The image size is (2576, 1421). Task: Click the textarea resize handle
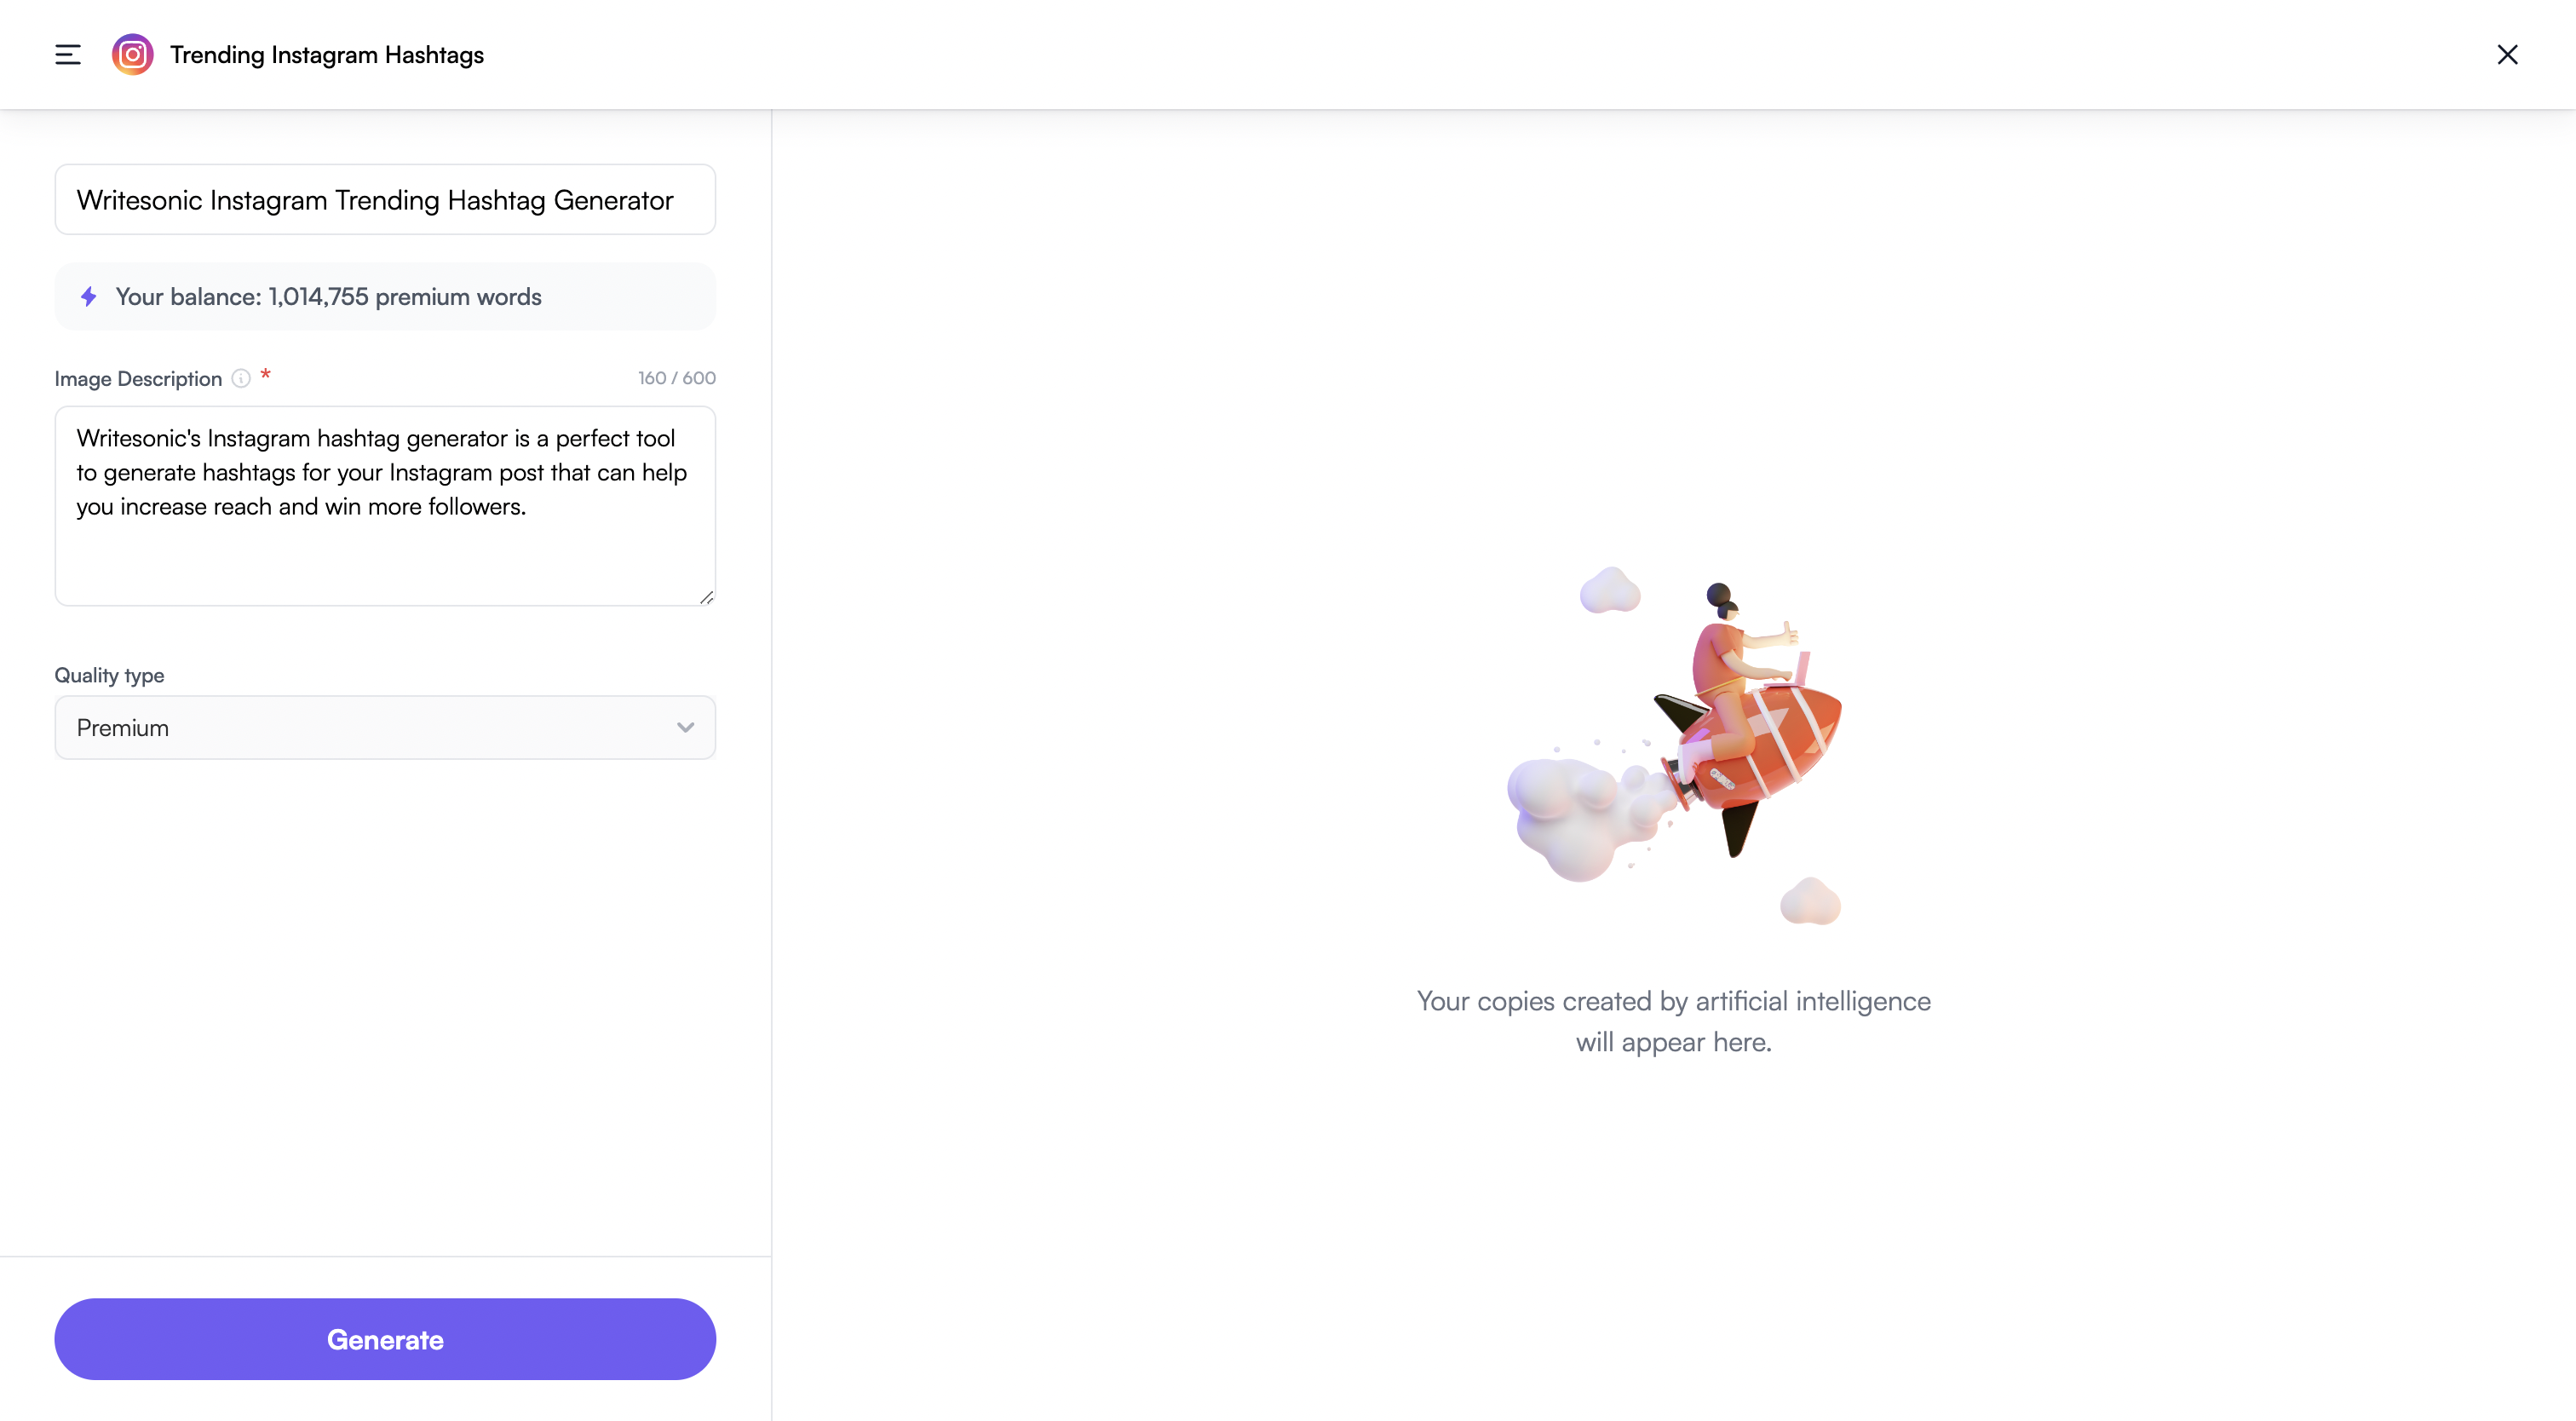[x=707, y=597]
